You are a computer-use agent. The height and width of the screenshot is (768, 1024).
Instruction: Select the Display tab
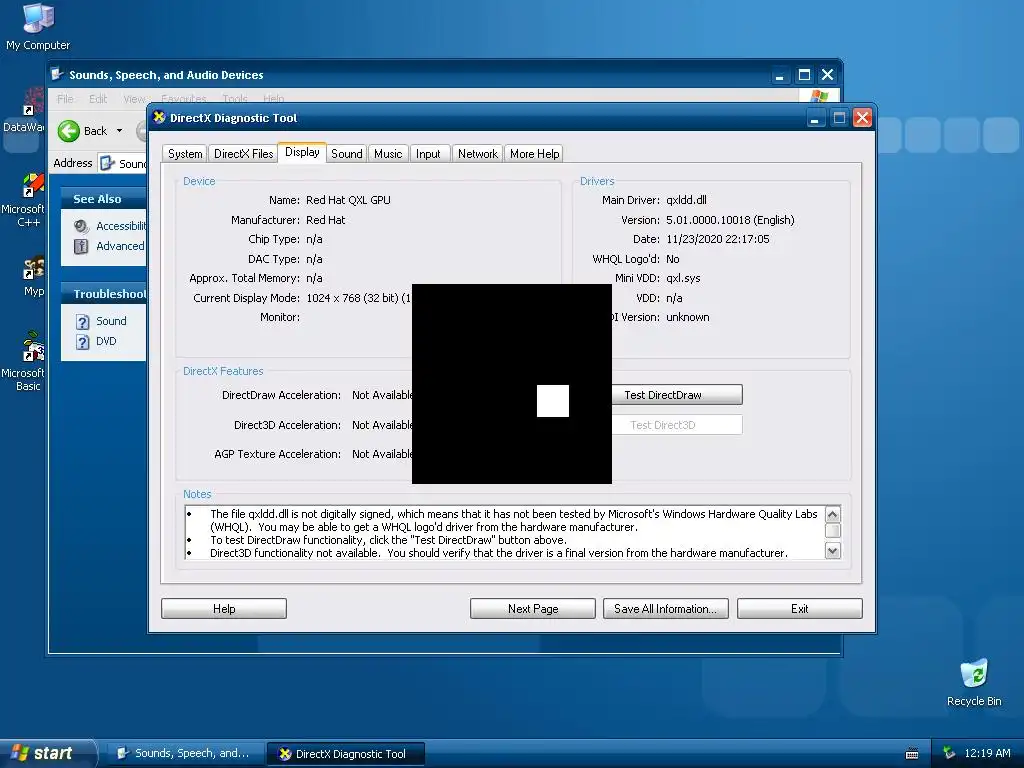pos(302,152)
